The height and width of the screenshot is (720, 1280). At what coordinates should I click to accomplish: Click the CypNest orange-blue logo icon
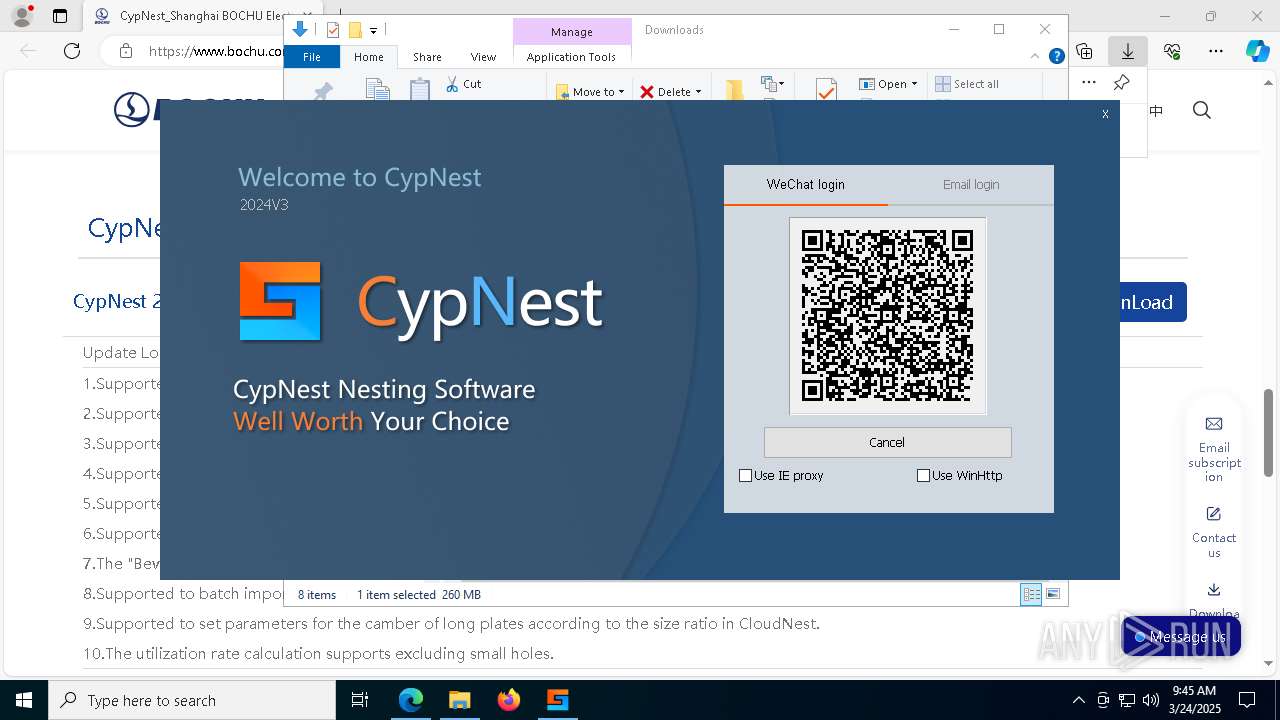(x=280, y=302)
